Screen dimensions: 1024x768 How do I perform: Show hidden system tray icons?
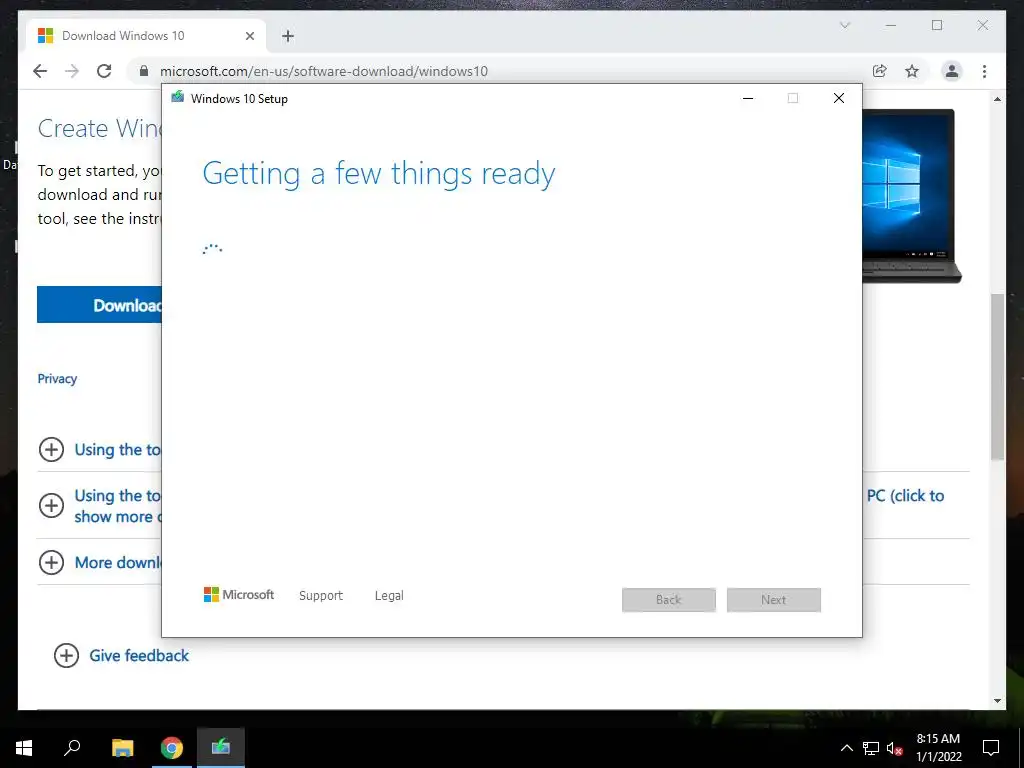tap(846, 748)
